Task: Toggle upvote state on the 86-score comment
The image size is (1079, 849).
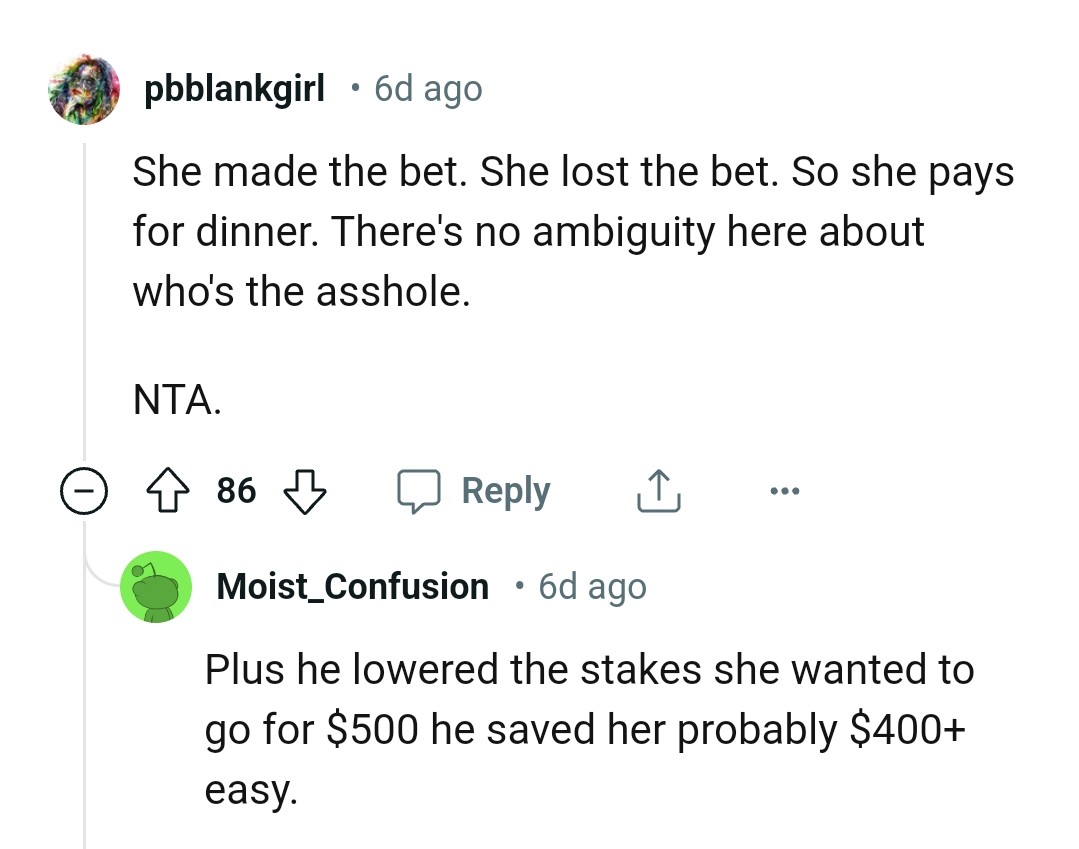Action: click(170, 490)
